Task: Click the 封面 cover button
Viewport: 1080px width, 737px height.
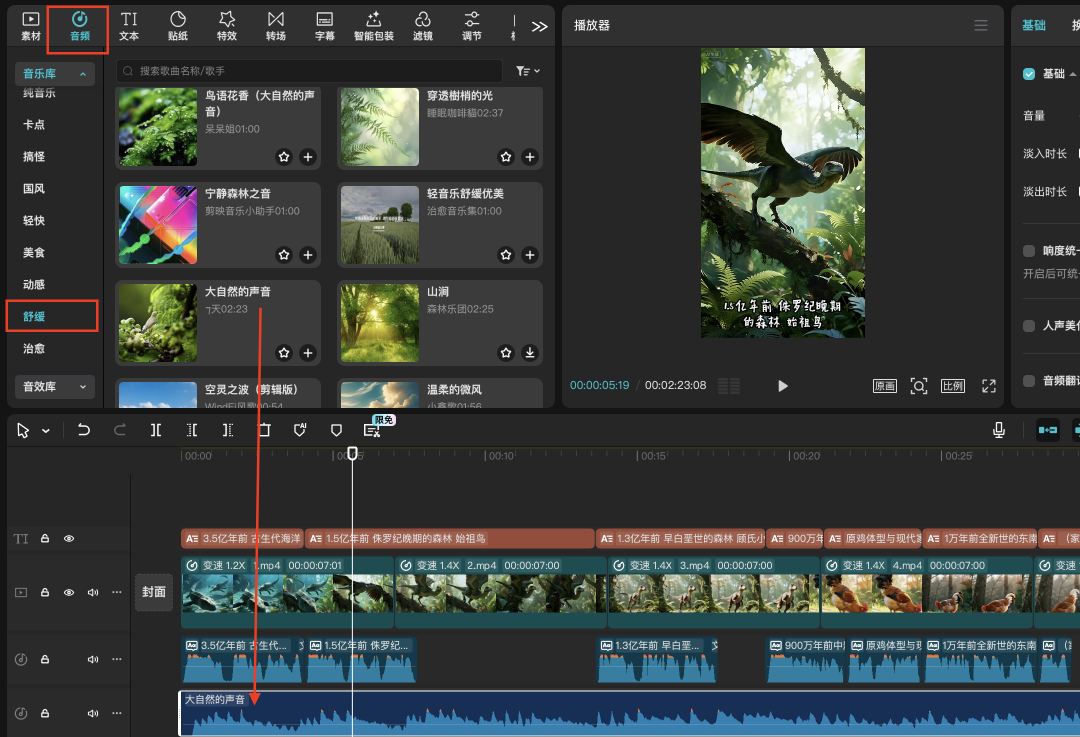Action: (x=154, y=592)
